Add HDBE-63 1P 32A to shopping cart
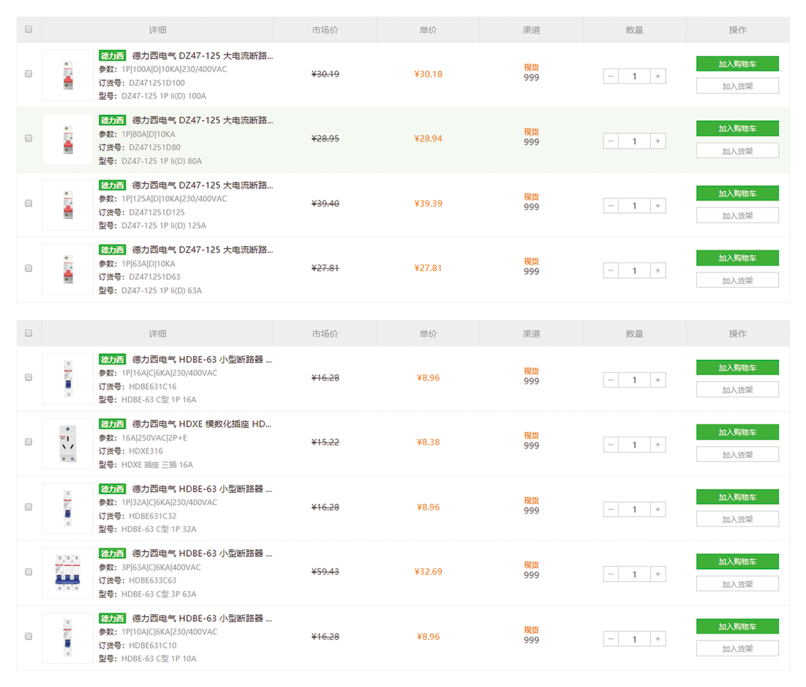The height and width of the screenshot is (687, 806). point(737,497)
